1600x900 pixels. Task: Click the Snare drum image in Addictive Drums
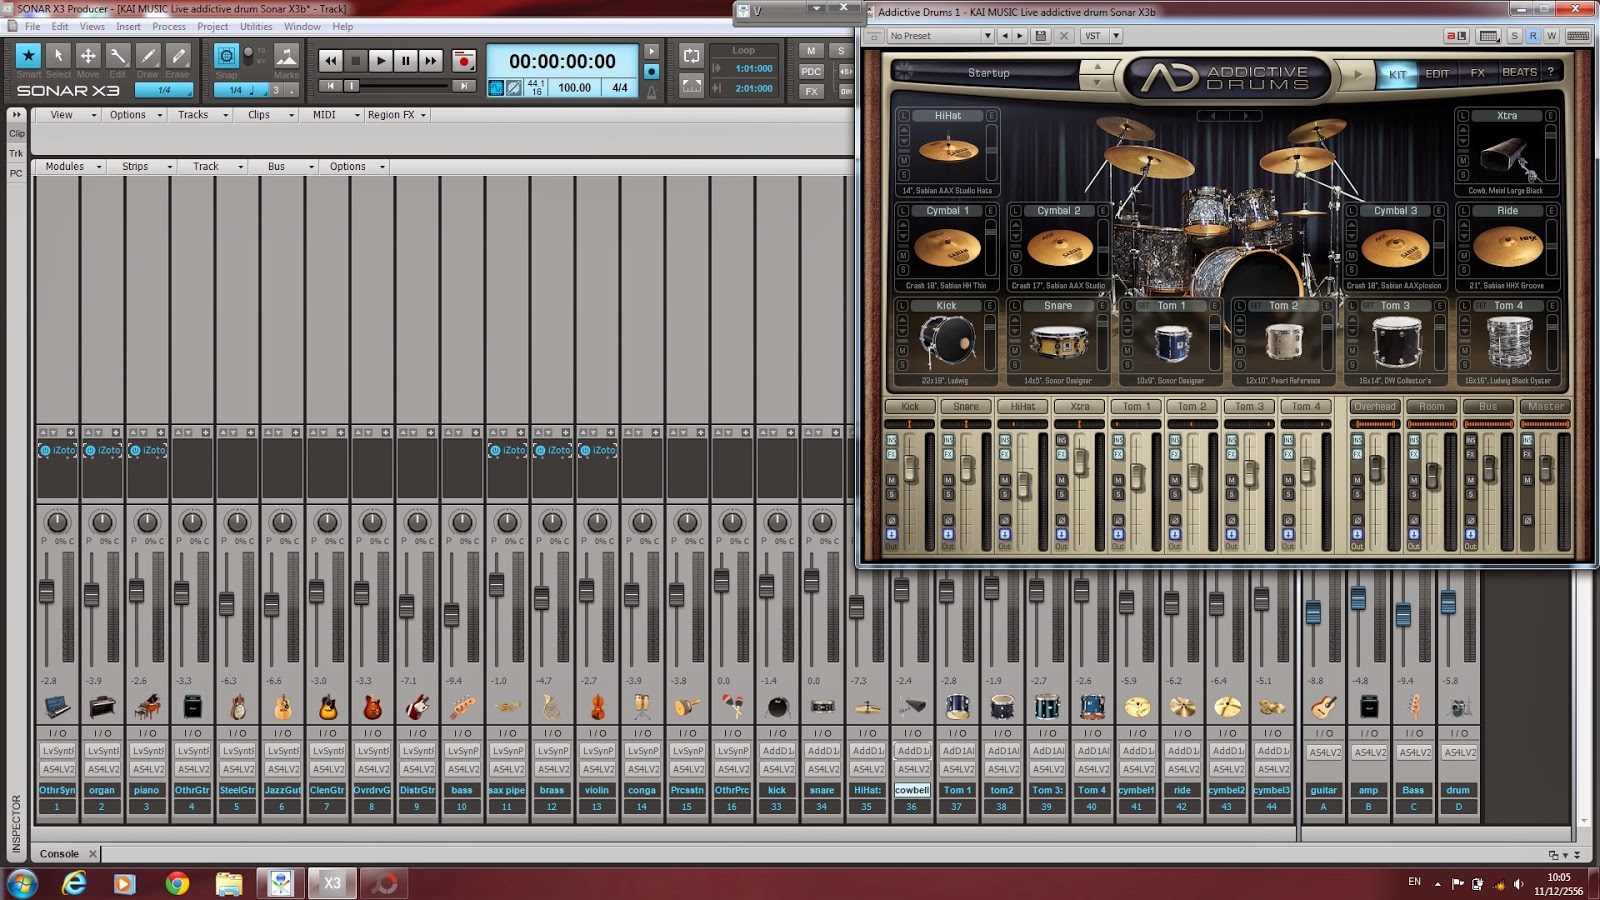pyautogui.click(x=1058, y=341)
